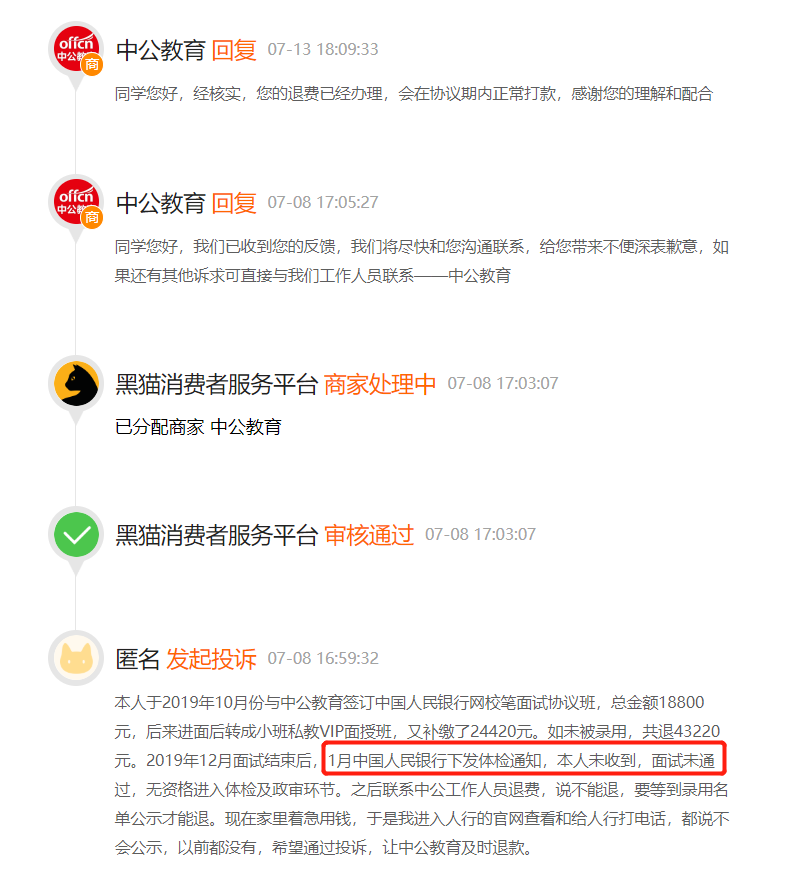This screenshot has height=869, width=800.
Task: Click the 商家处理中 status label
Action: pyautogui.click(x=380, y=384)
